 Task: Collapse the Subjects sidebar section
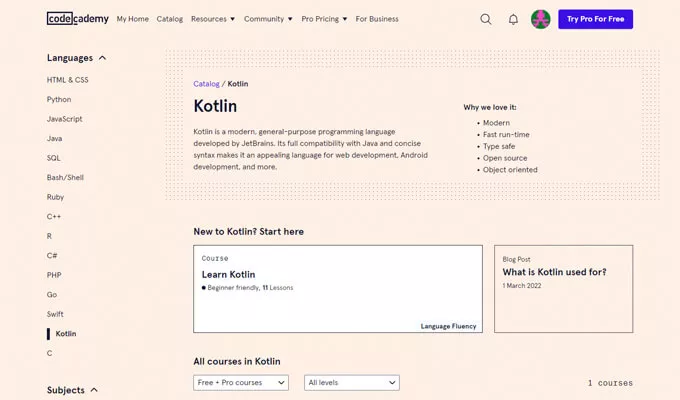tap(72, 390)
